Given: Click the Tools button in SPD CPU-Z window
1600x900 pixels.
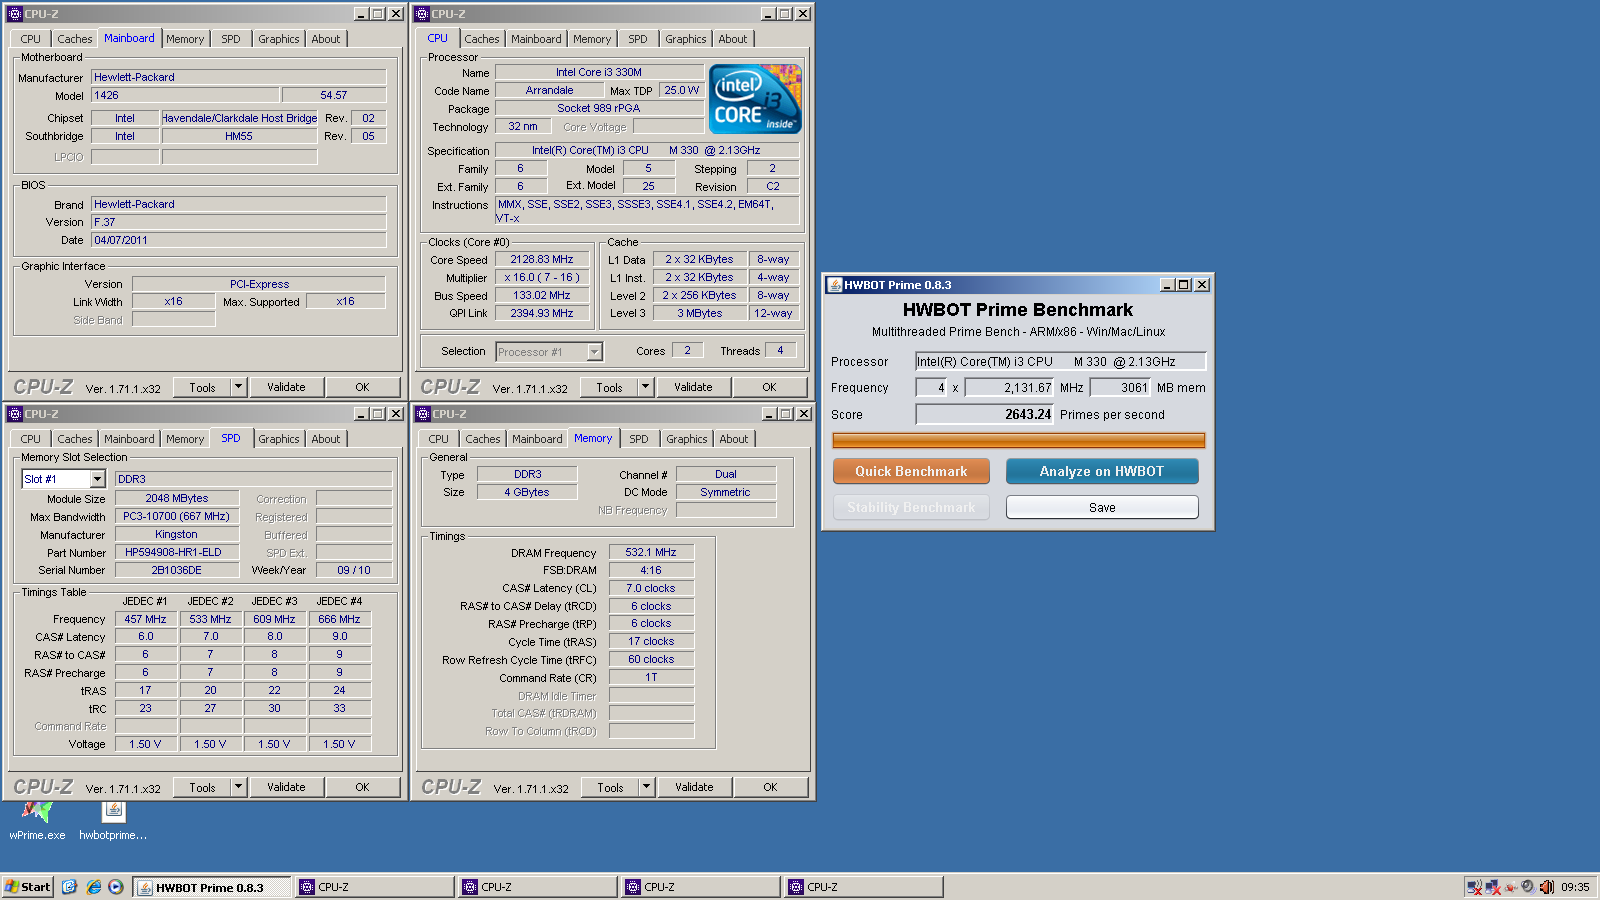Looking at the screenshot, I should pos(202,787).
